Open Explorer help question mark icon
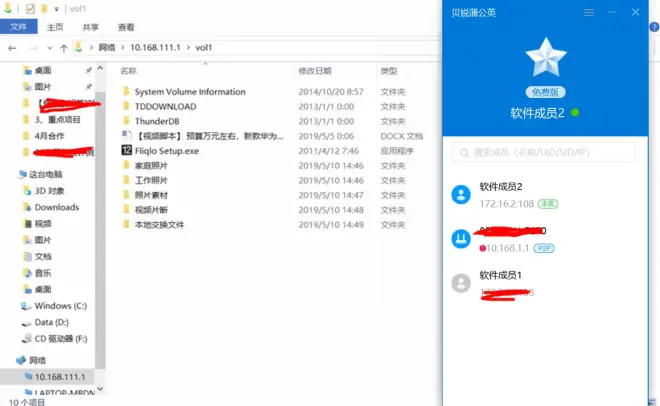Viewport: 660px width, 406px height. [x=654, y=27]
